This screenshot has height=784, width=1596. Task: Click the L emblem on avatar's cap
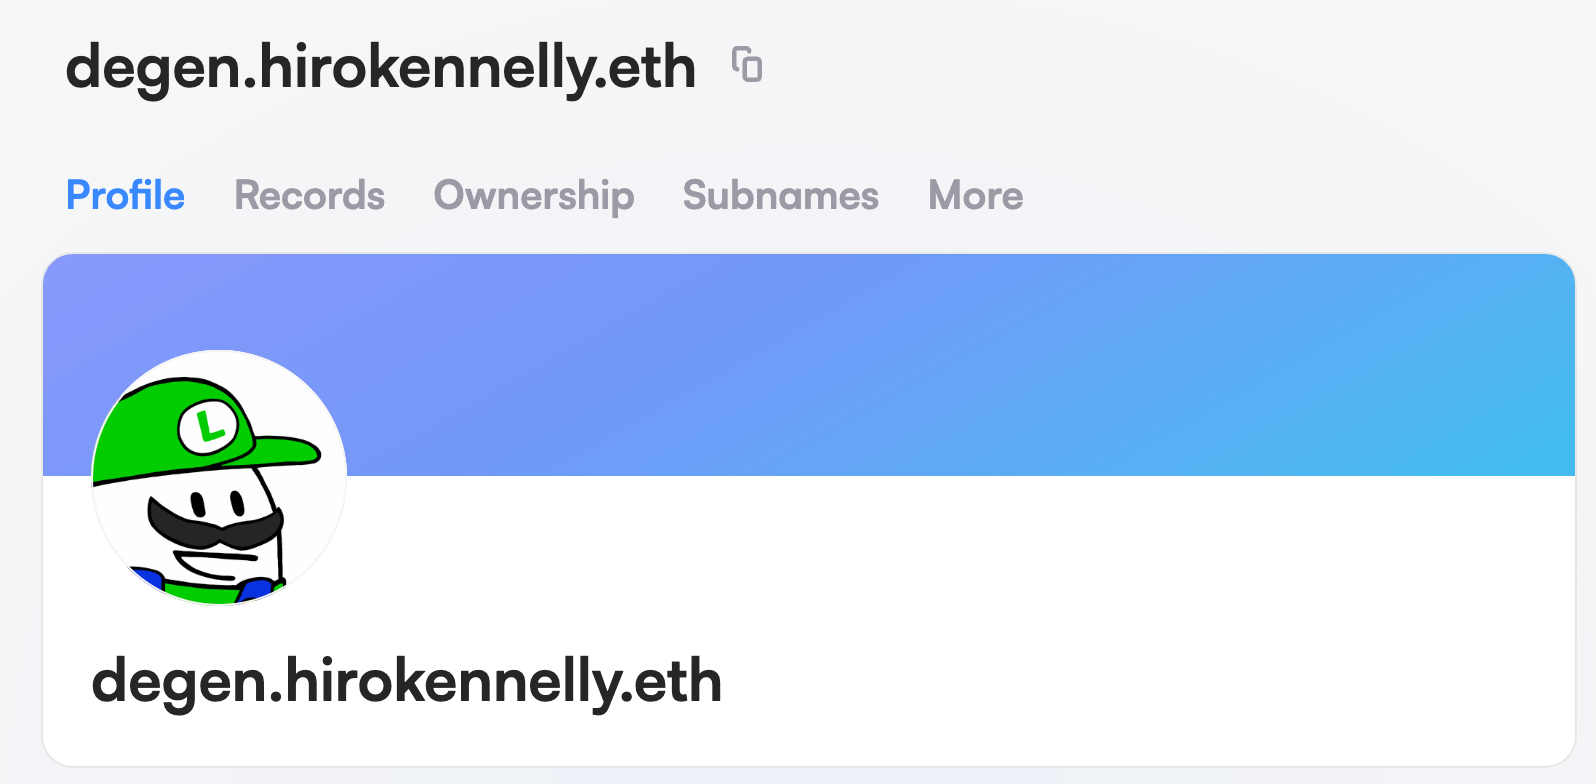(209, 427)
